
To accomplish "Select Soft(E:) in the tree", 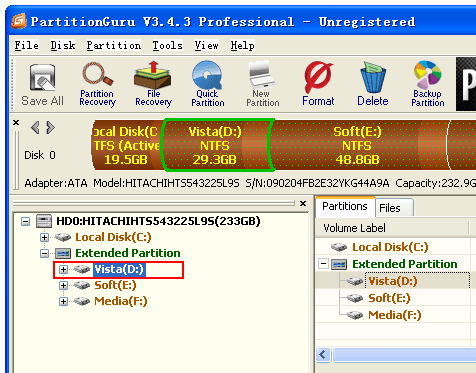I will coord(115,285).
